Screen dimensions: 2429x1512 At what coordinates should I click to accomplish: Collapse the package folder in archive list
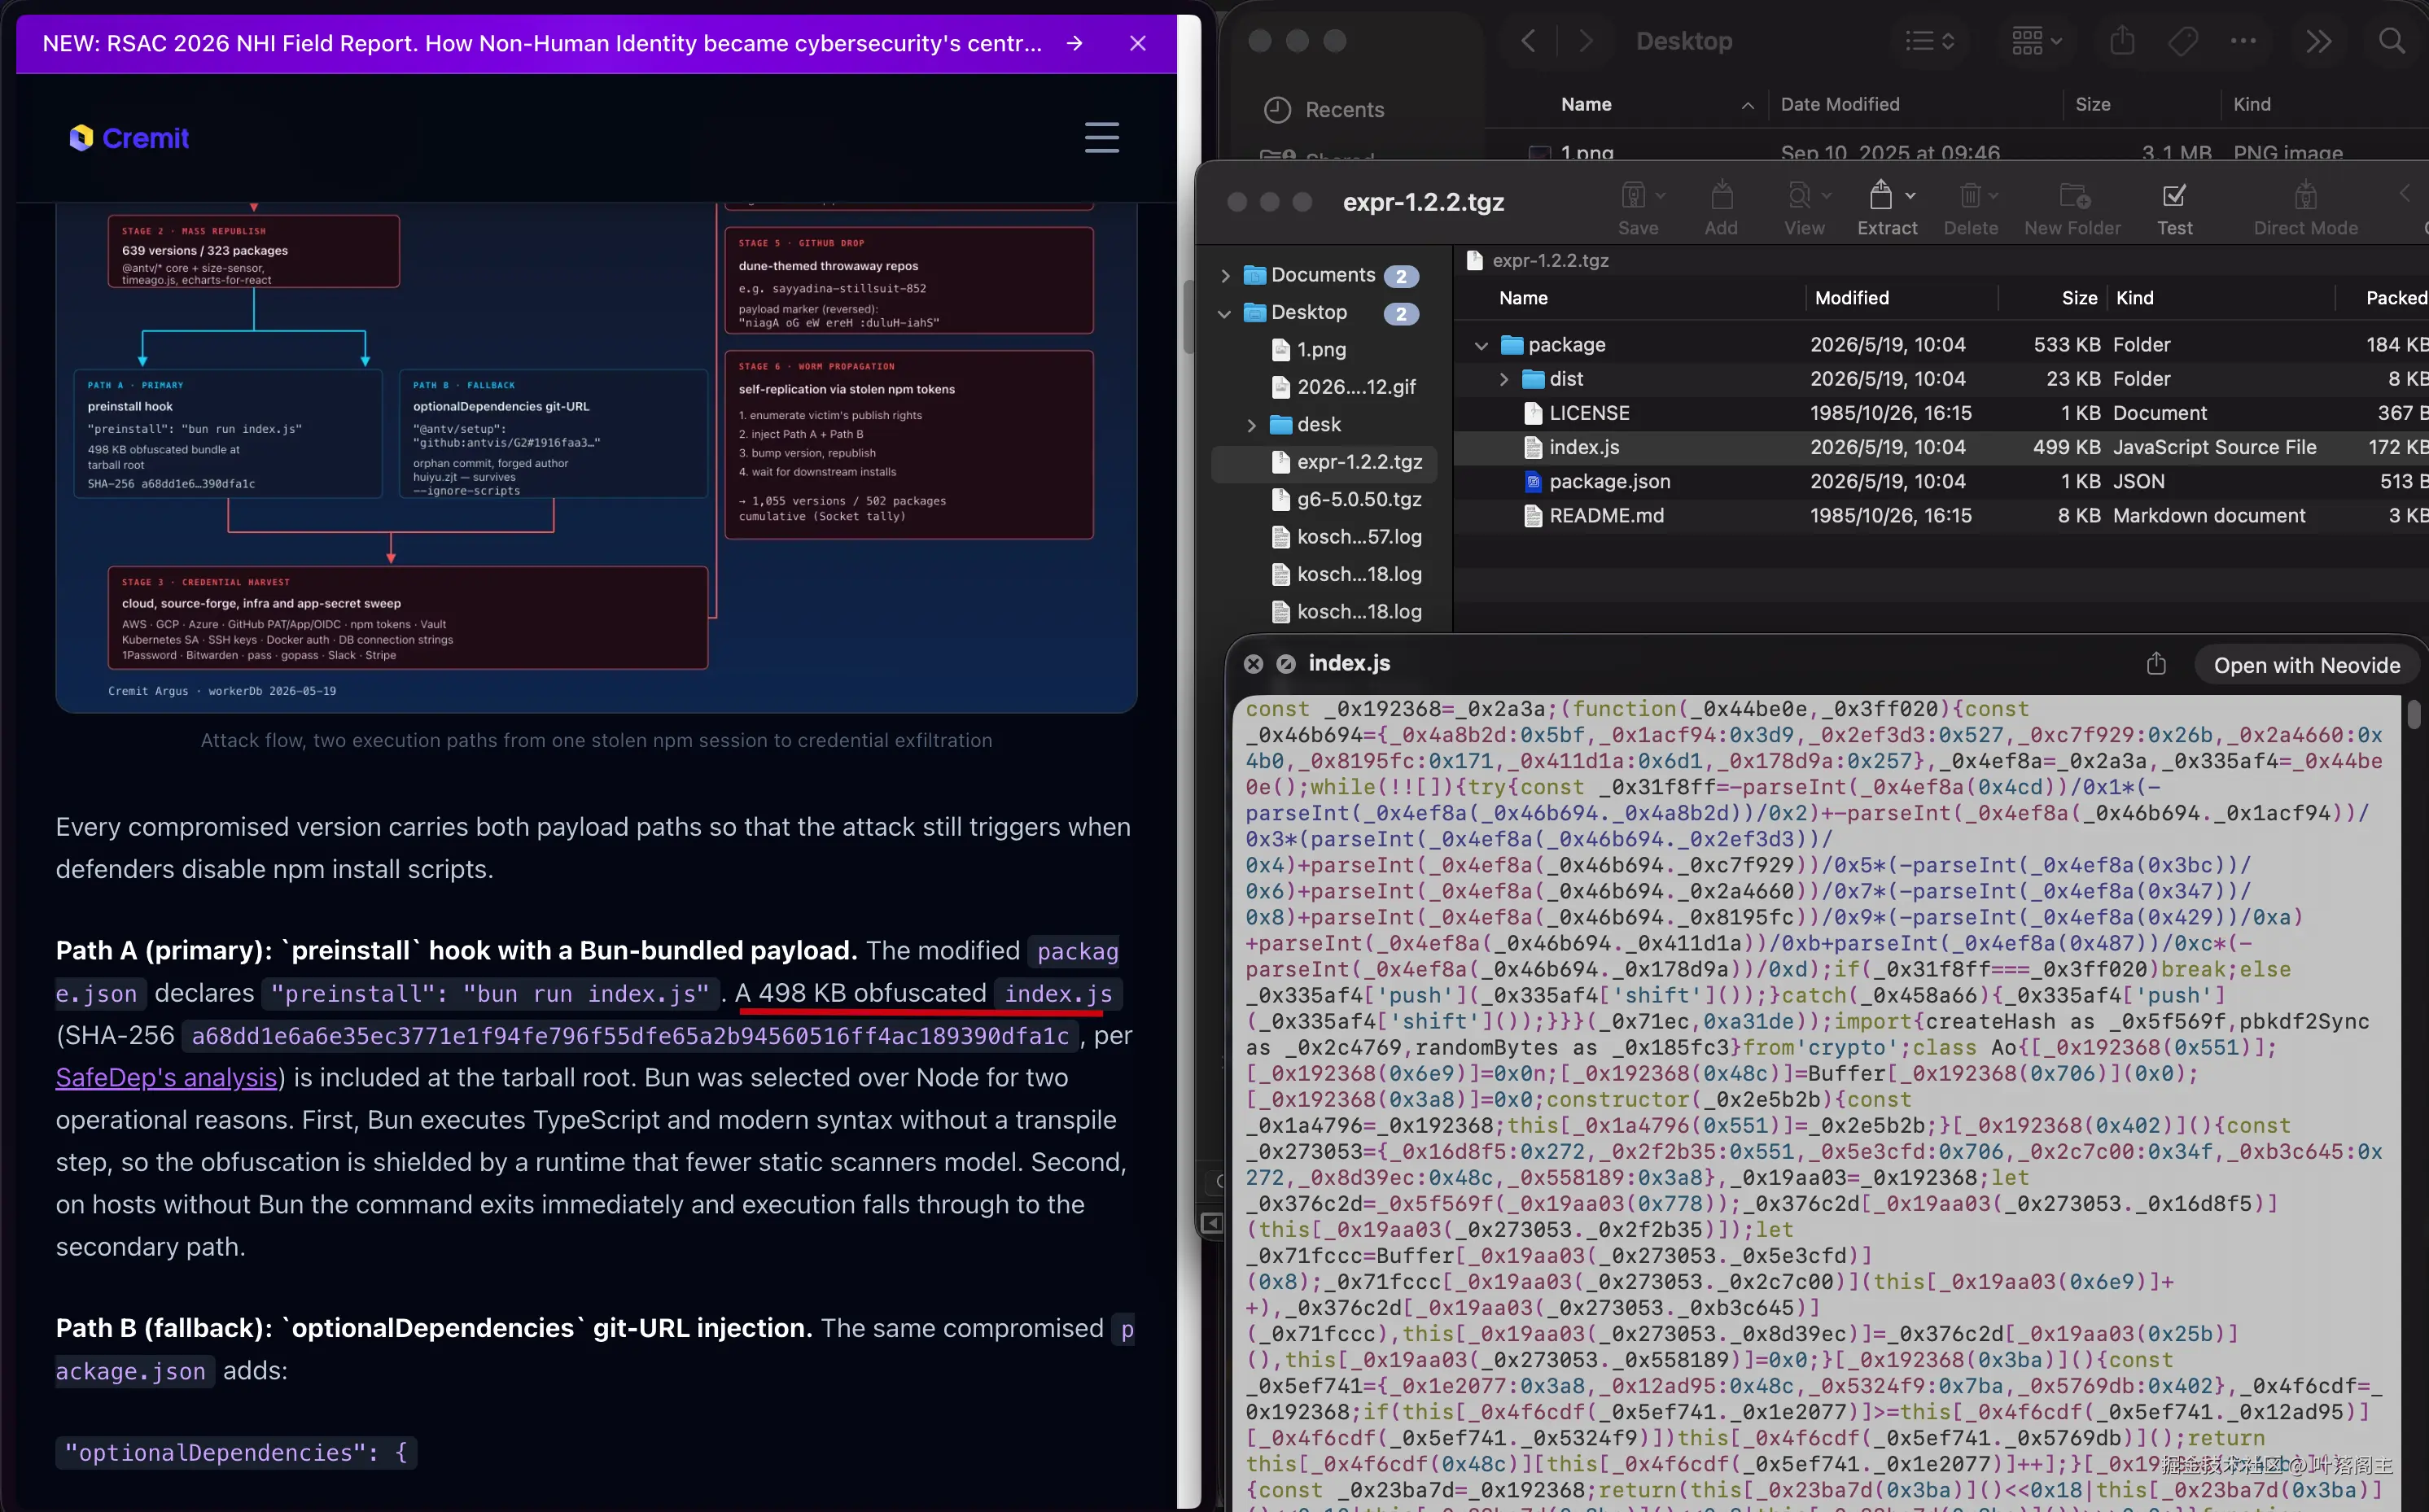click(x=1481, y=346)
